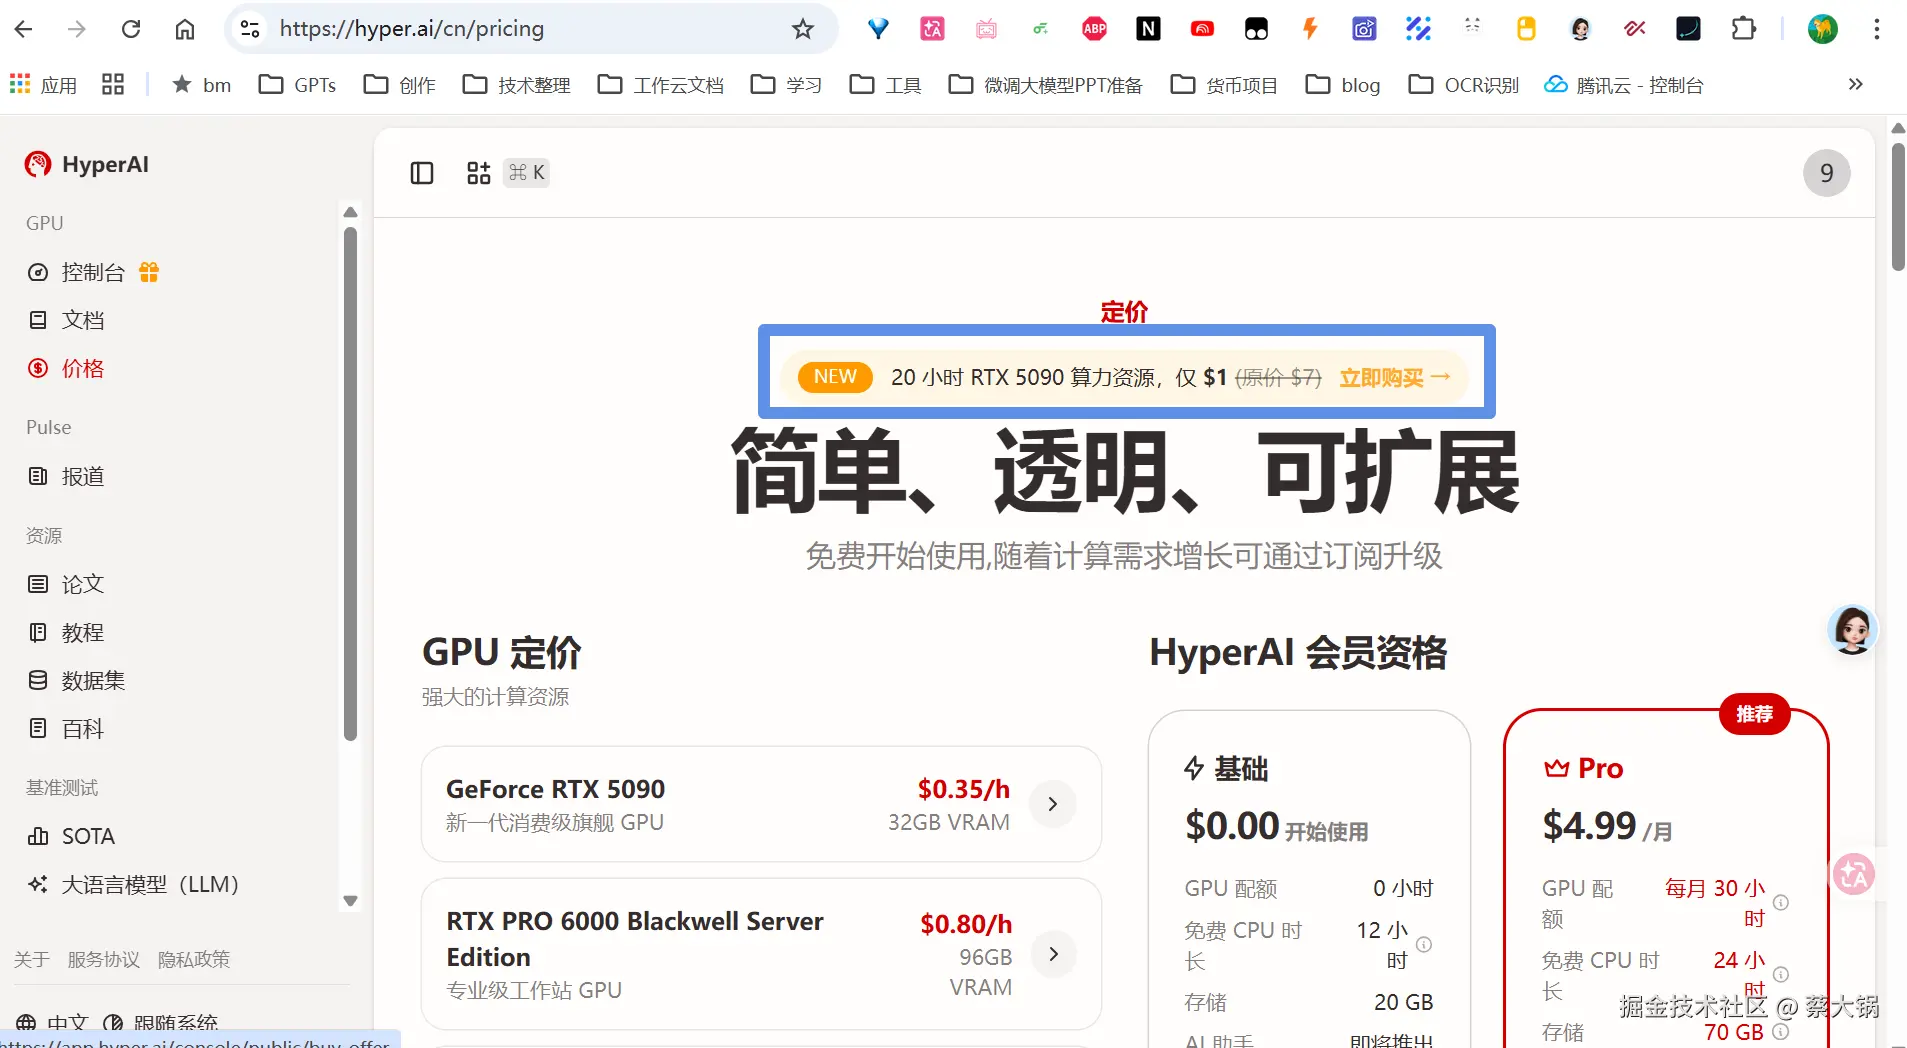
Task: Open the pink translate extension in toolbar
Action: pos(932,29)
